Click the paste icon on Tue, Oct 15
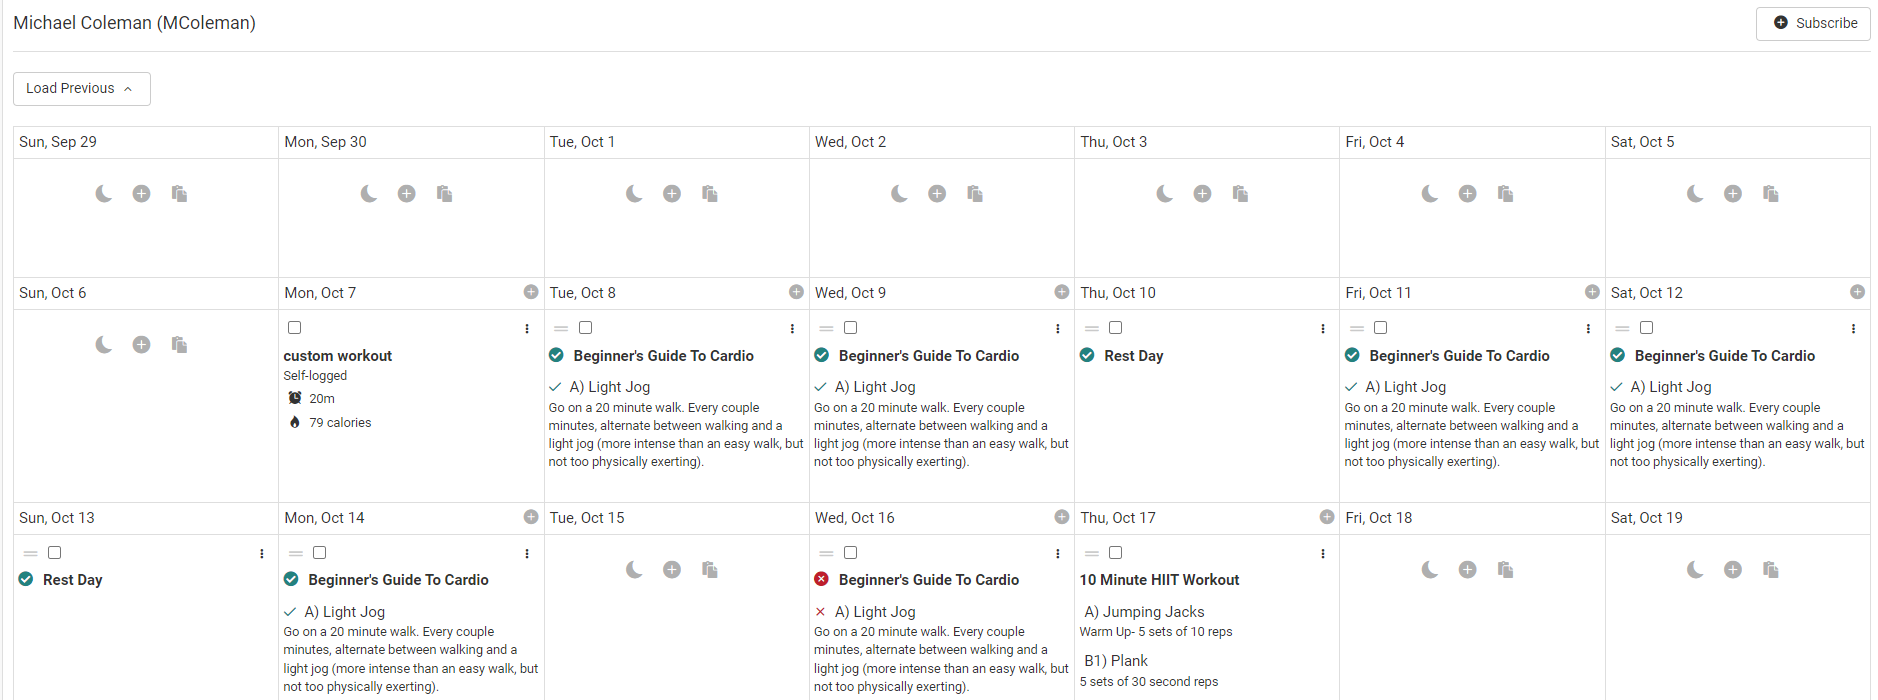Screen dimensions: 1878x700 click(710, 570)
